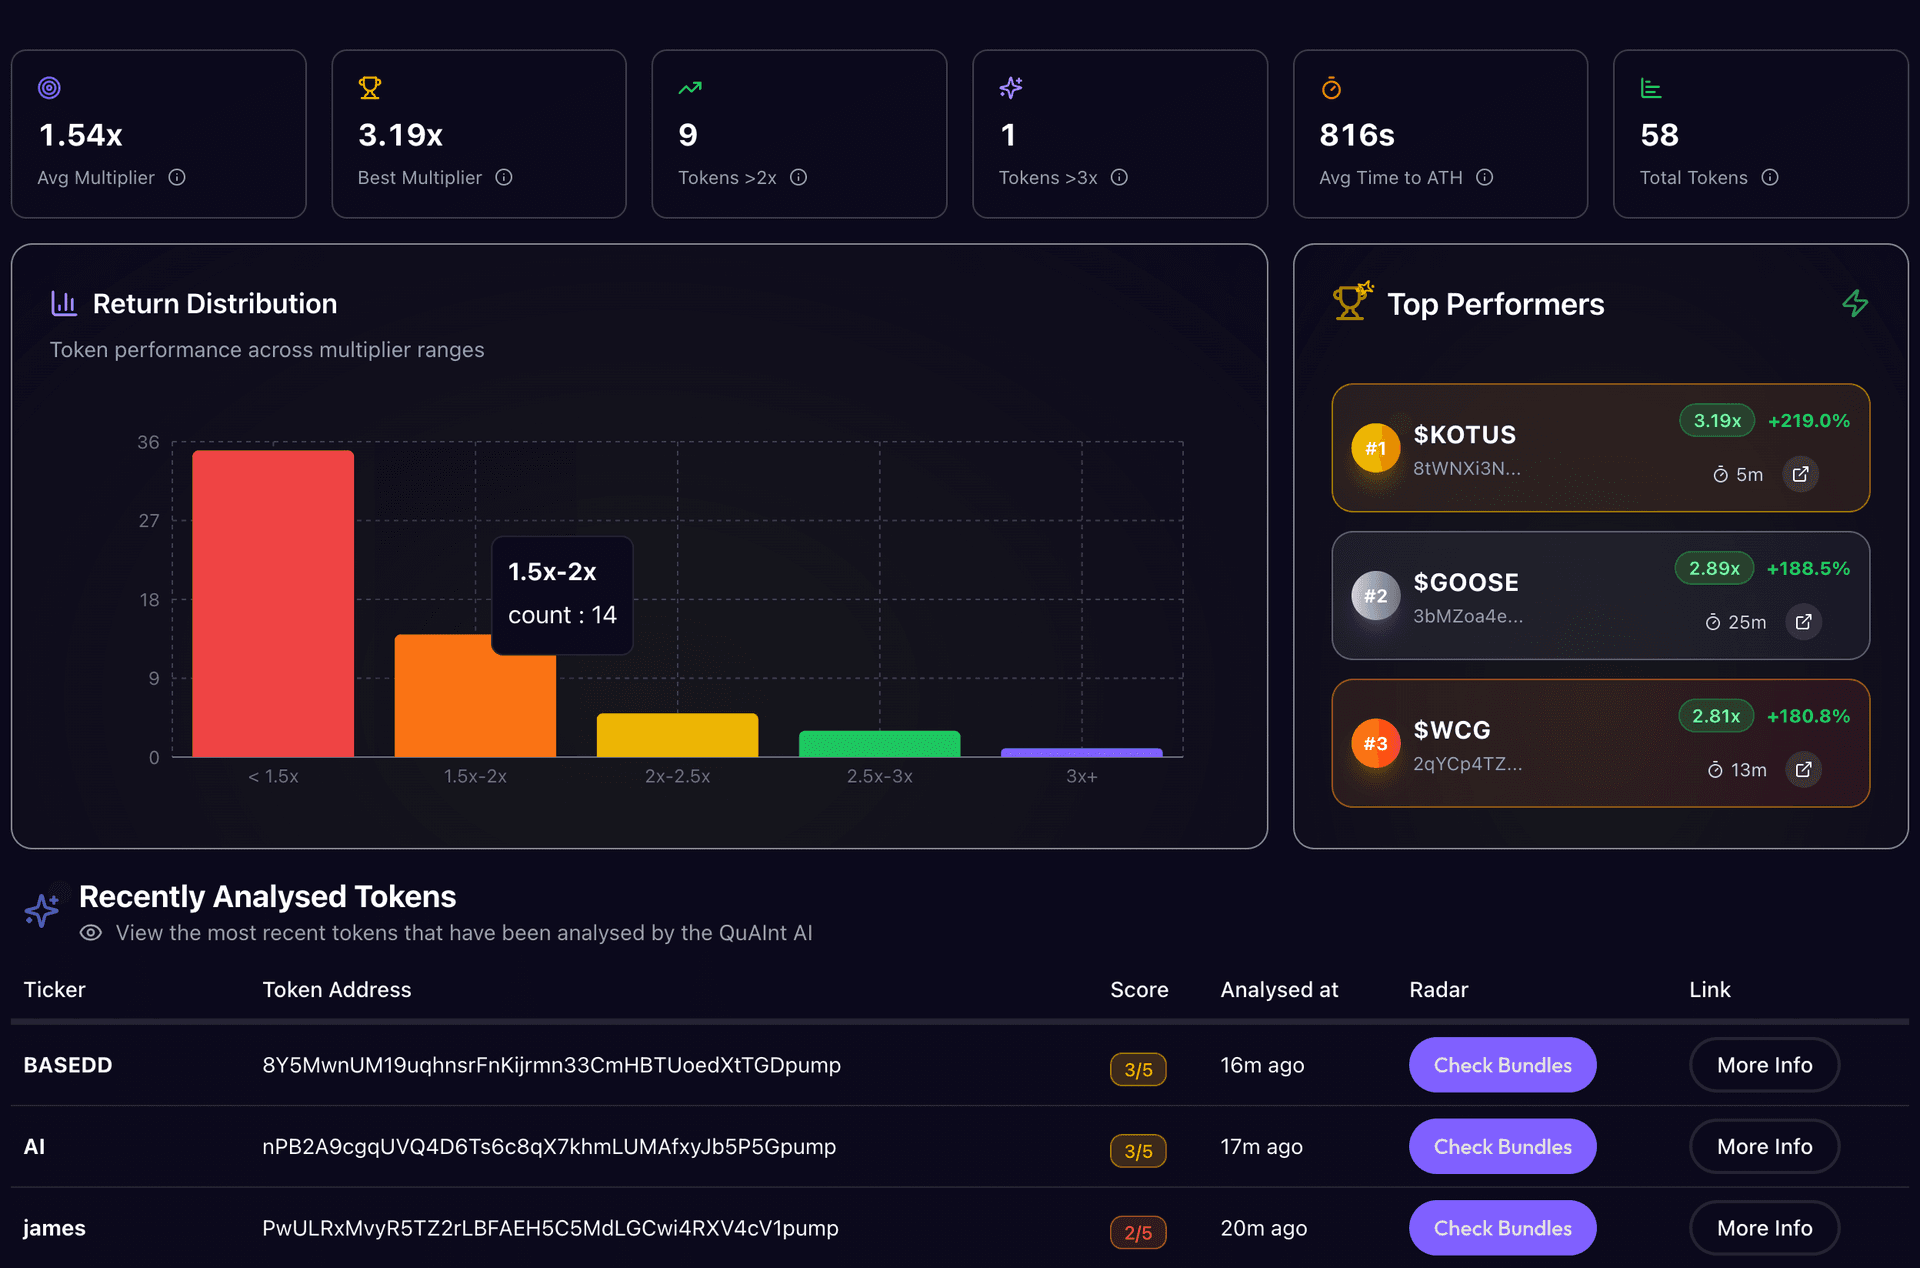Click Check Bundles for BASEDD
The image size is (1920, 1268).
[1502, 1065]
